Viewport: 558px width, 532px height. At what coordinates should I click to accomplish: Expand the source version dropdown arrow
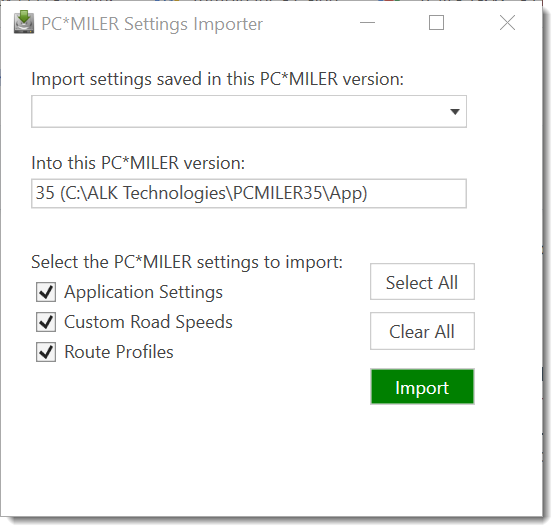tap(454, 112)
